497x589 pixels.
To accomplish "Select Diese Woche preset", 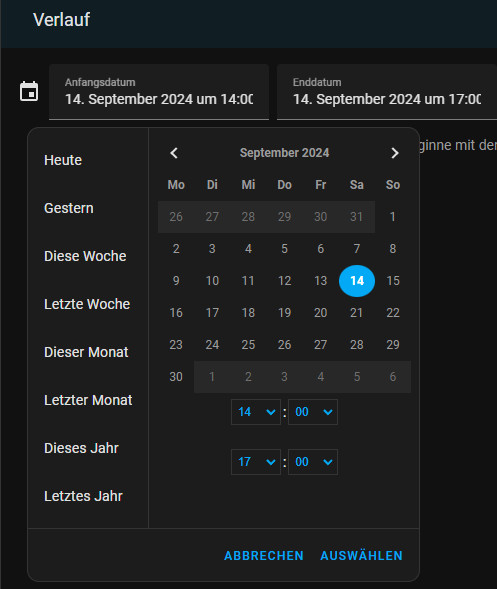I will pyautogui.click(x=85, y=256).
